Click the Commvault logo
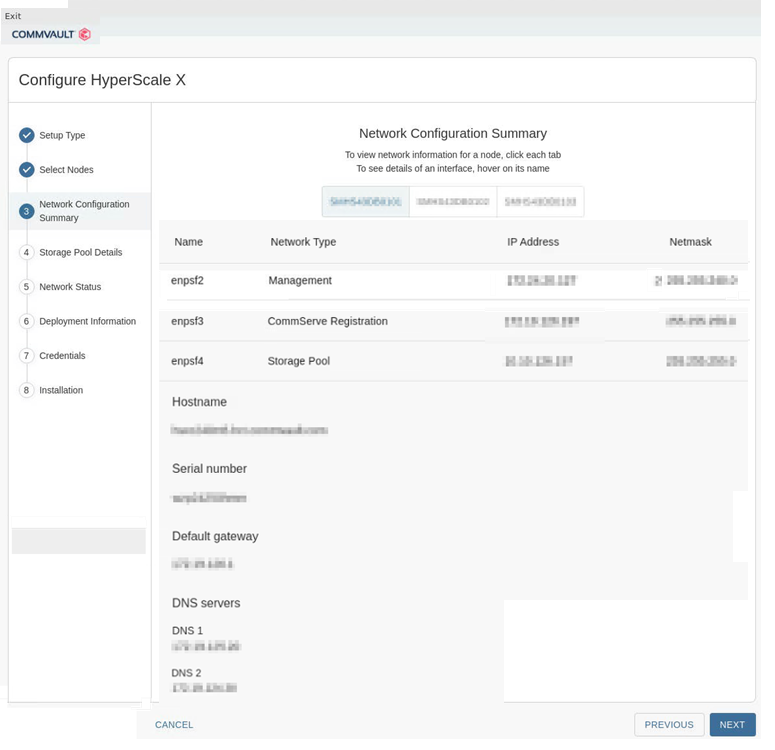Viewport: 775px width, 750px height. click(x=51, y=34)
